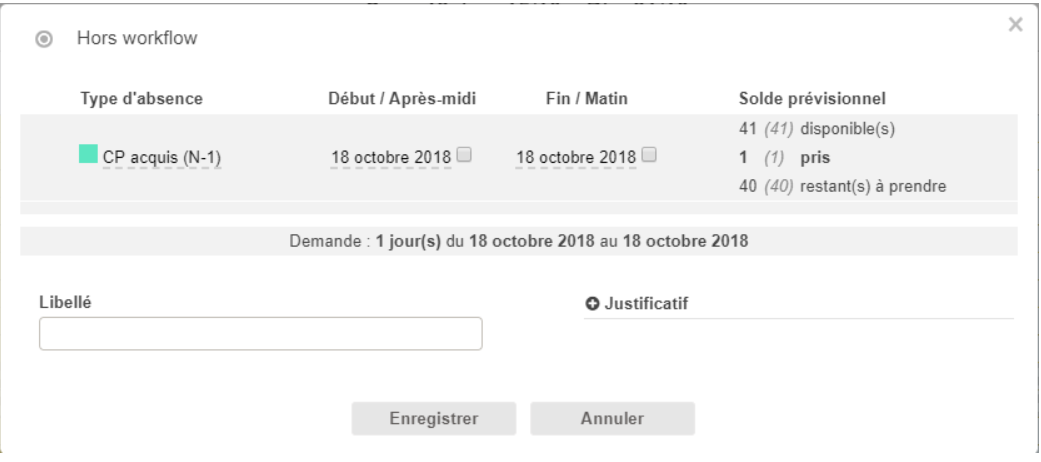Cancel with the Annuler button
The width and height of the screenshot is (1041, 462).
coord(612,418)
